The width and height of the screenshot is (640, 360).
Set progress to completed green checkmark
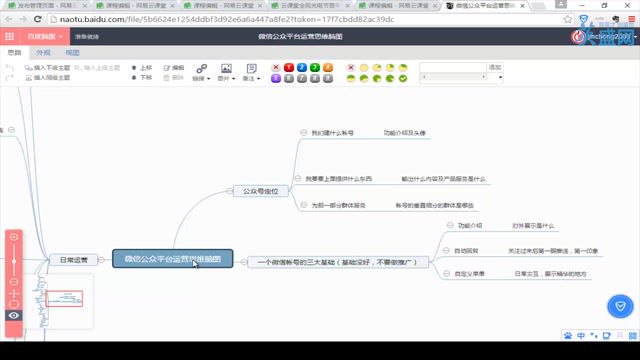(x=403, y=78)
